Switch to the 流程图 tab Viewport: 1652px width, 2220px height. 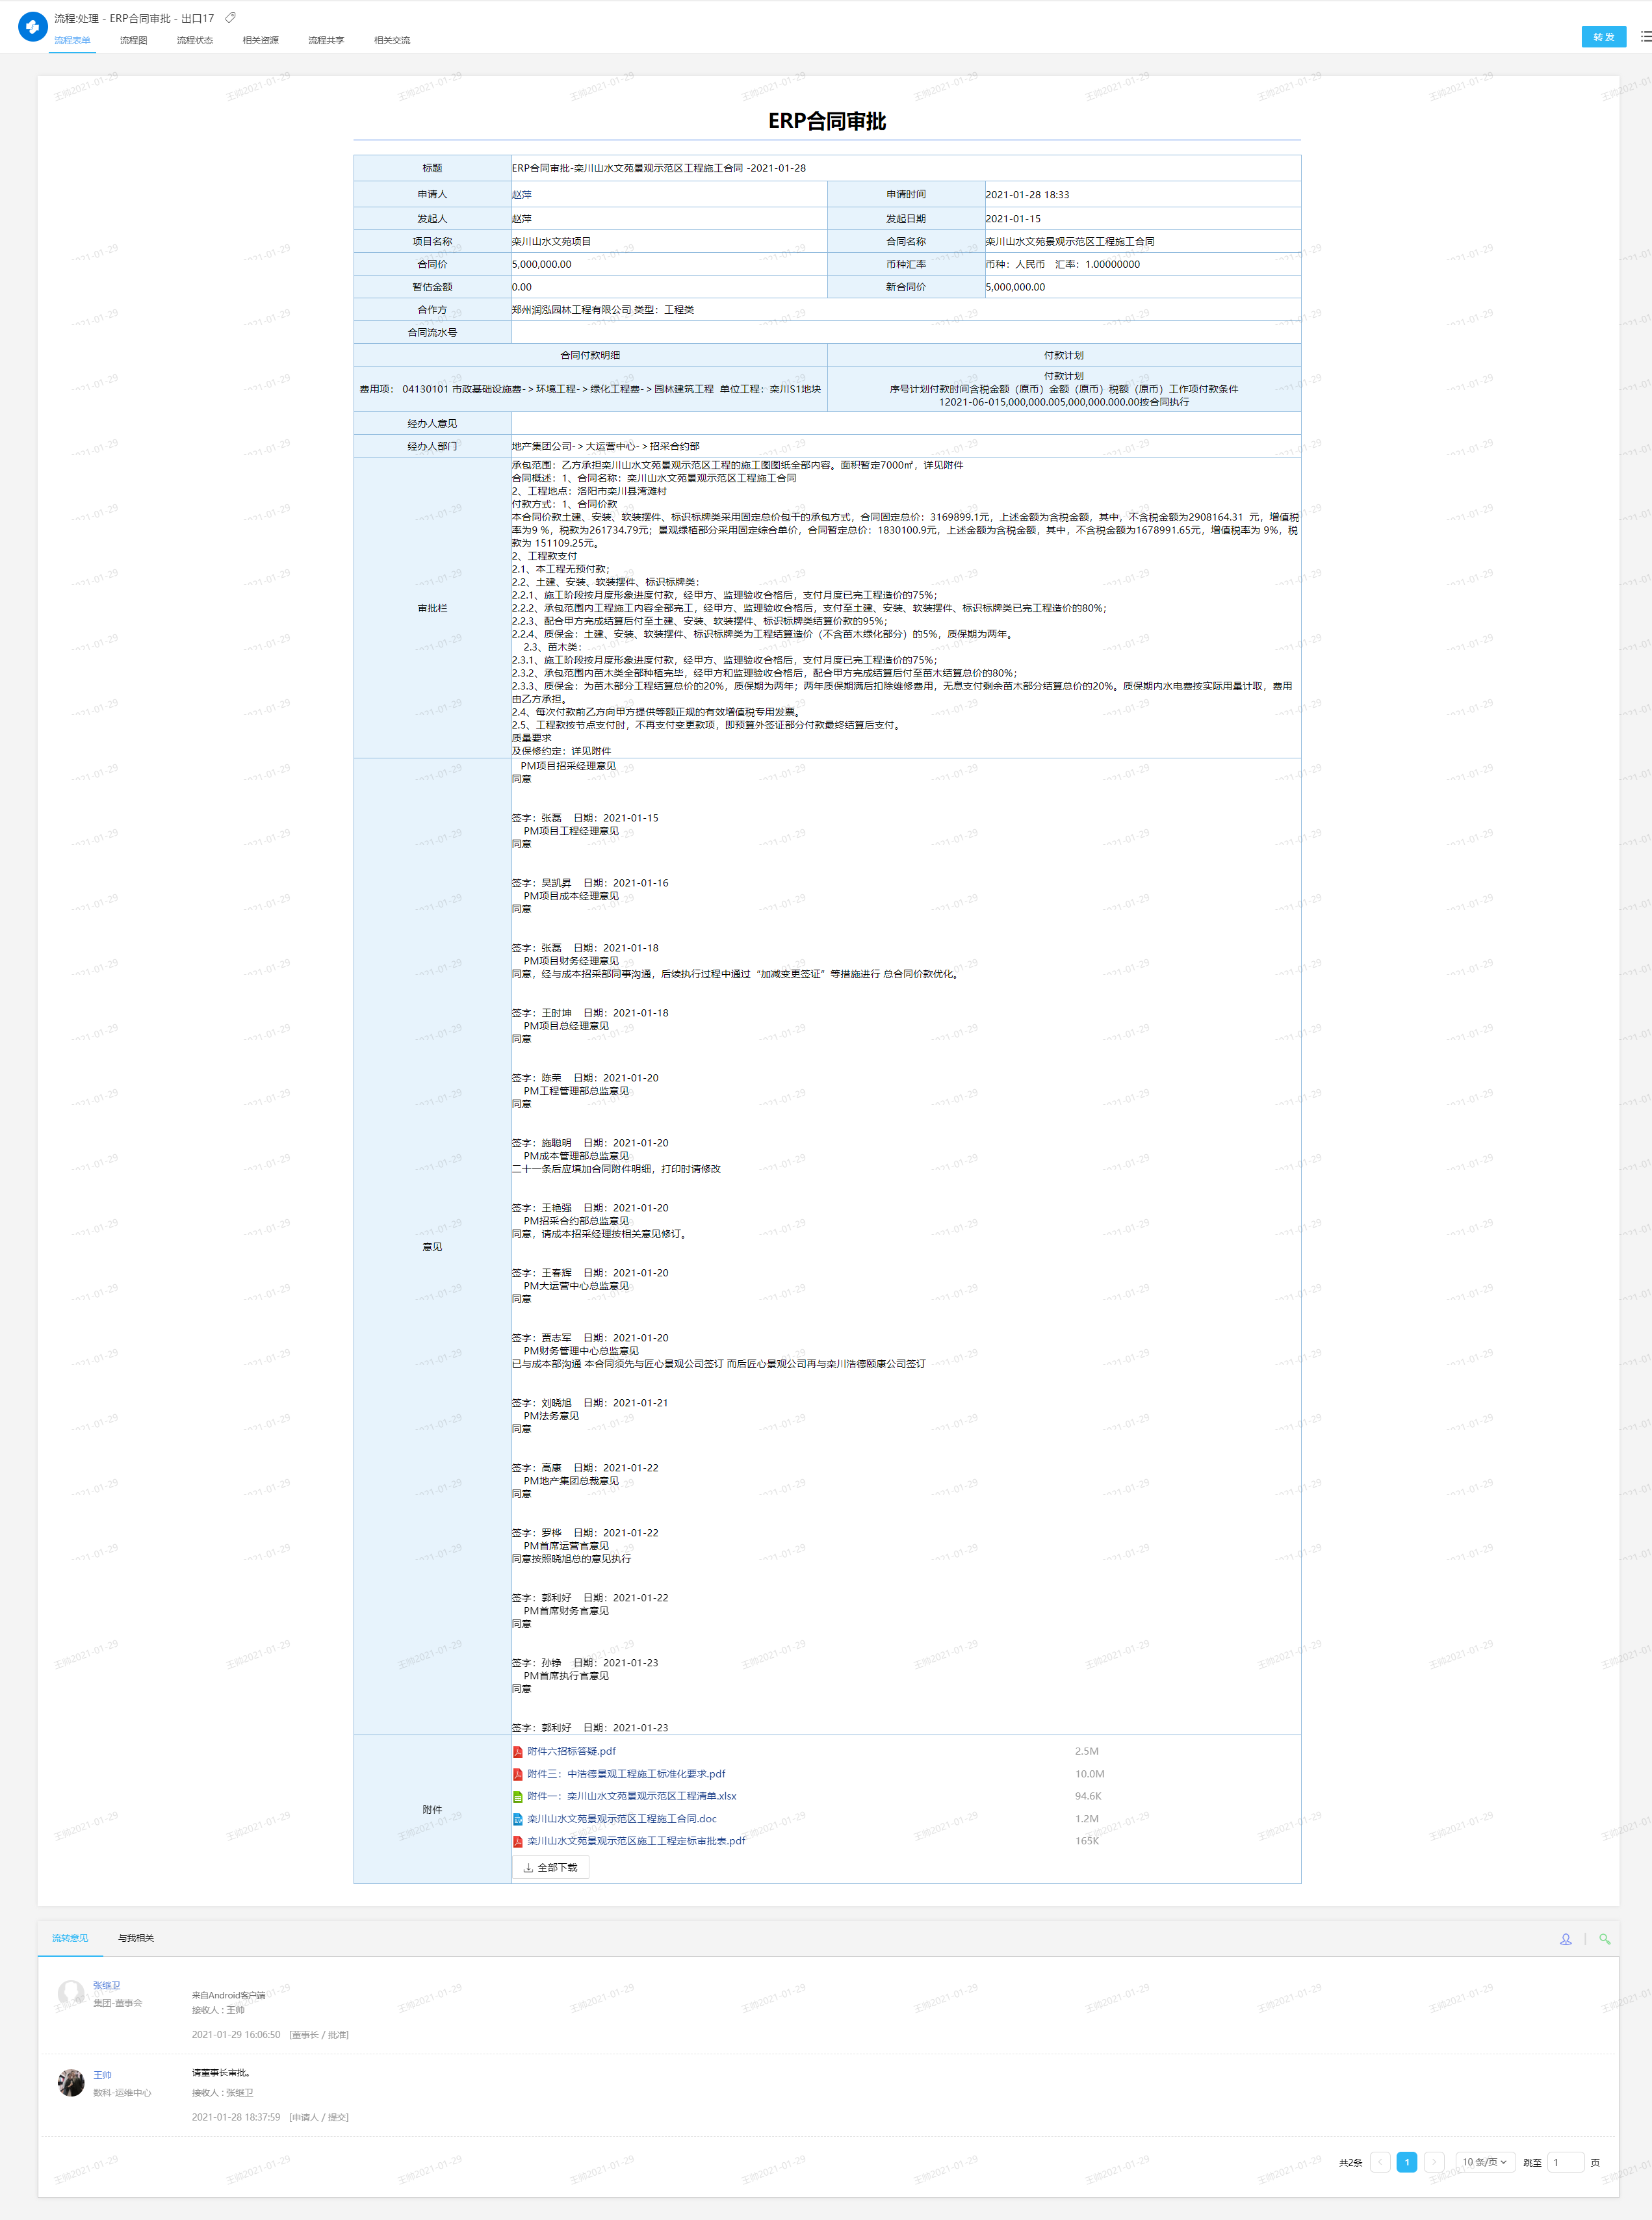click(133, 41)
